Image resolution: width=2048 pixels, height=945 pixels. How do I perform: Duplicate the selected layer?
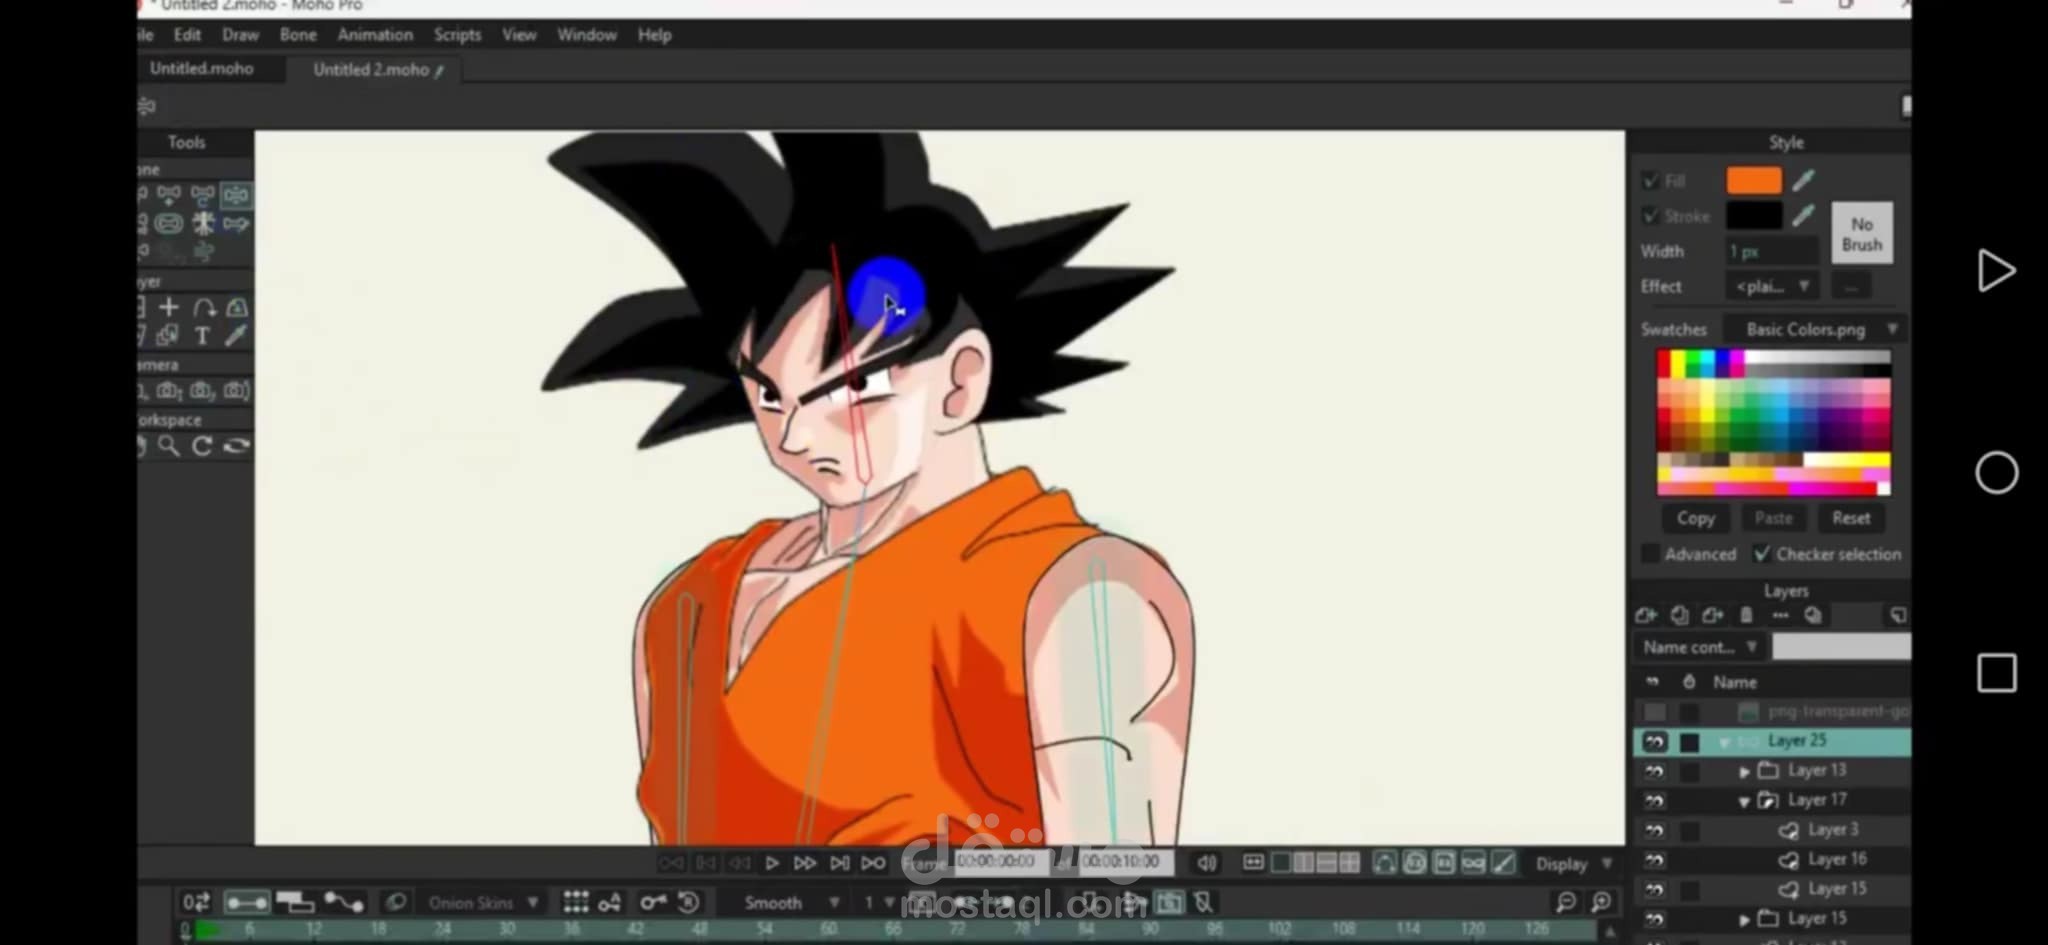pyautogui.click(x=1680, y=615)
